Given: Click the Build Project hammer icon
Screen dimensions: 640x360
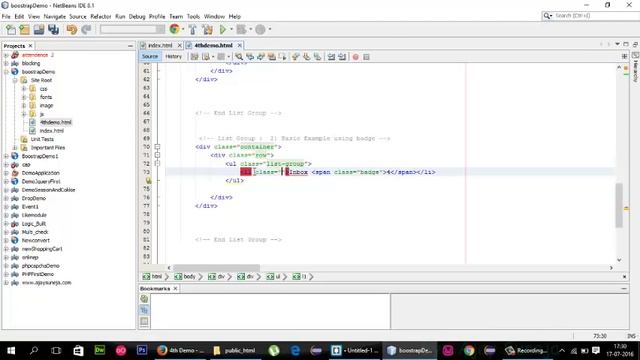Looking at the screenshot, I should click(193, 29).
